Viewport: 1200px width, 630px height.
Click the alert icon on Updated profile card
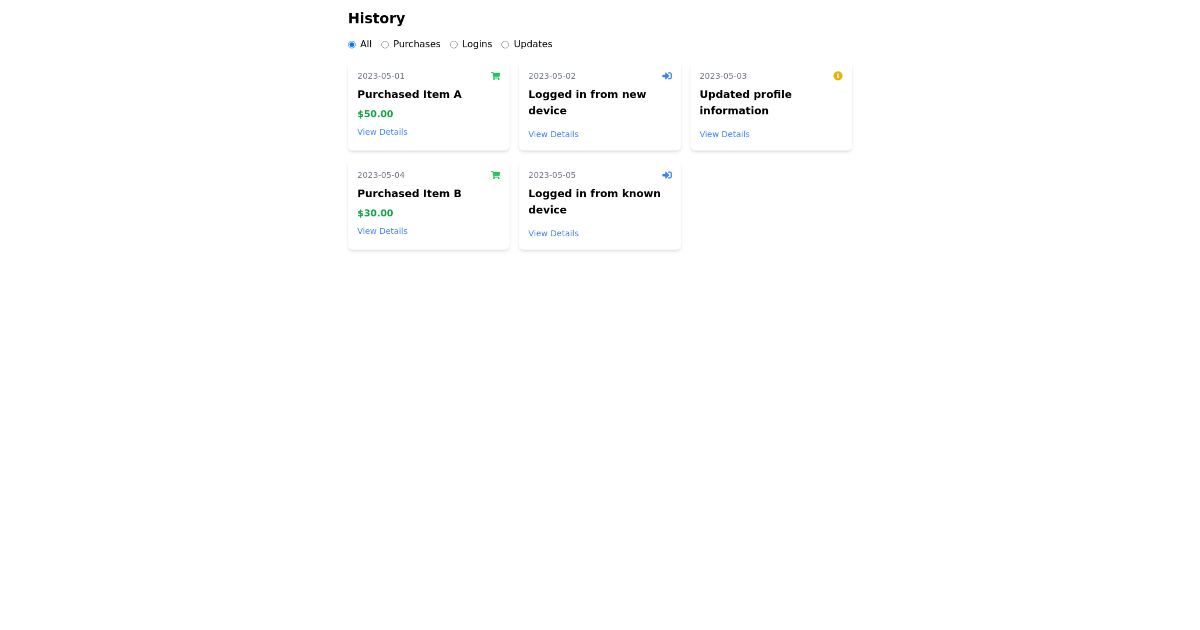(838, 76)
